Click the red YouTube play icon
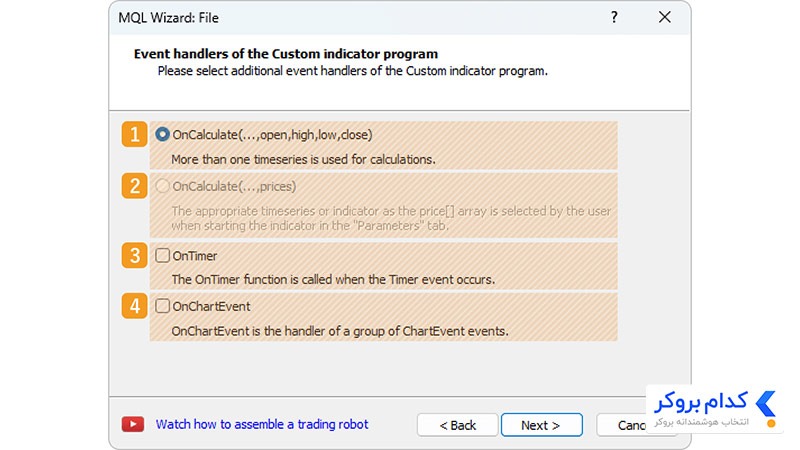Image resolution: width=800 pixels, height=450 pixels. [133, 424]
